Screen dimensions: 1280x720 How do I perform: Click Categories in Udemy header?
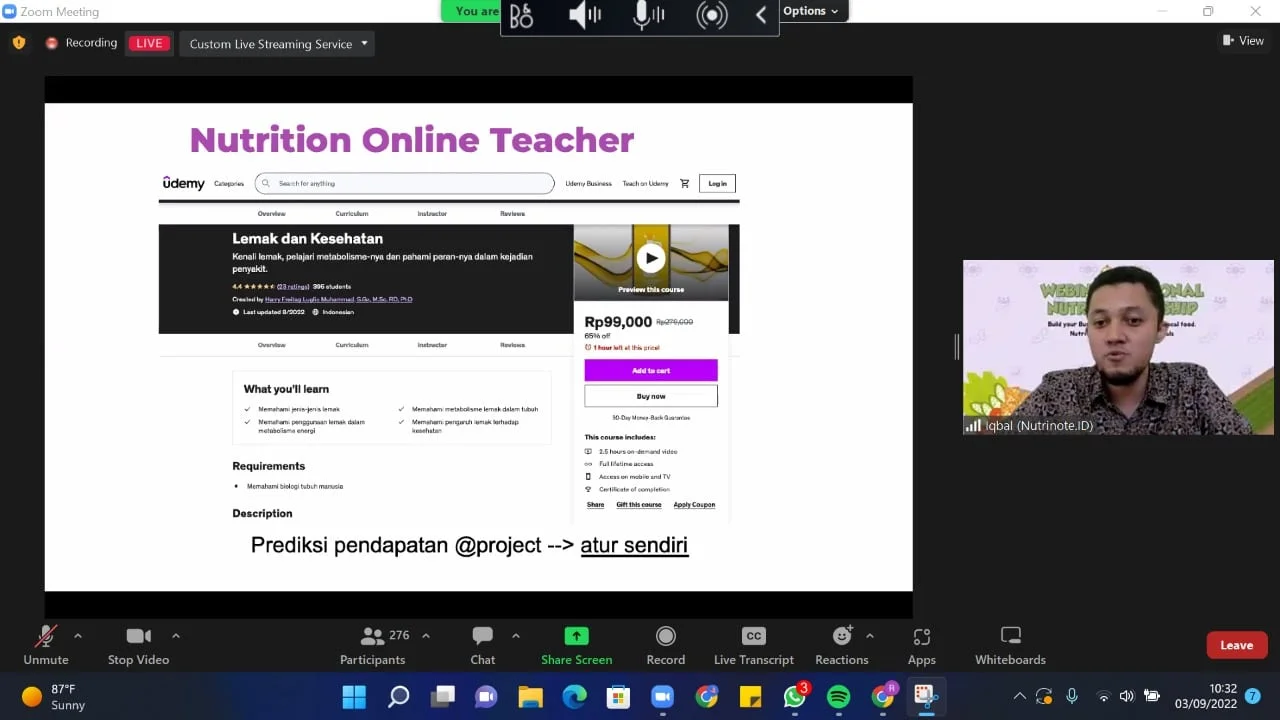pyautogui.click(x=229, y=184)
